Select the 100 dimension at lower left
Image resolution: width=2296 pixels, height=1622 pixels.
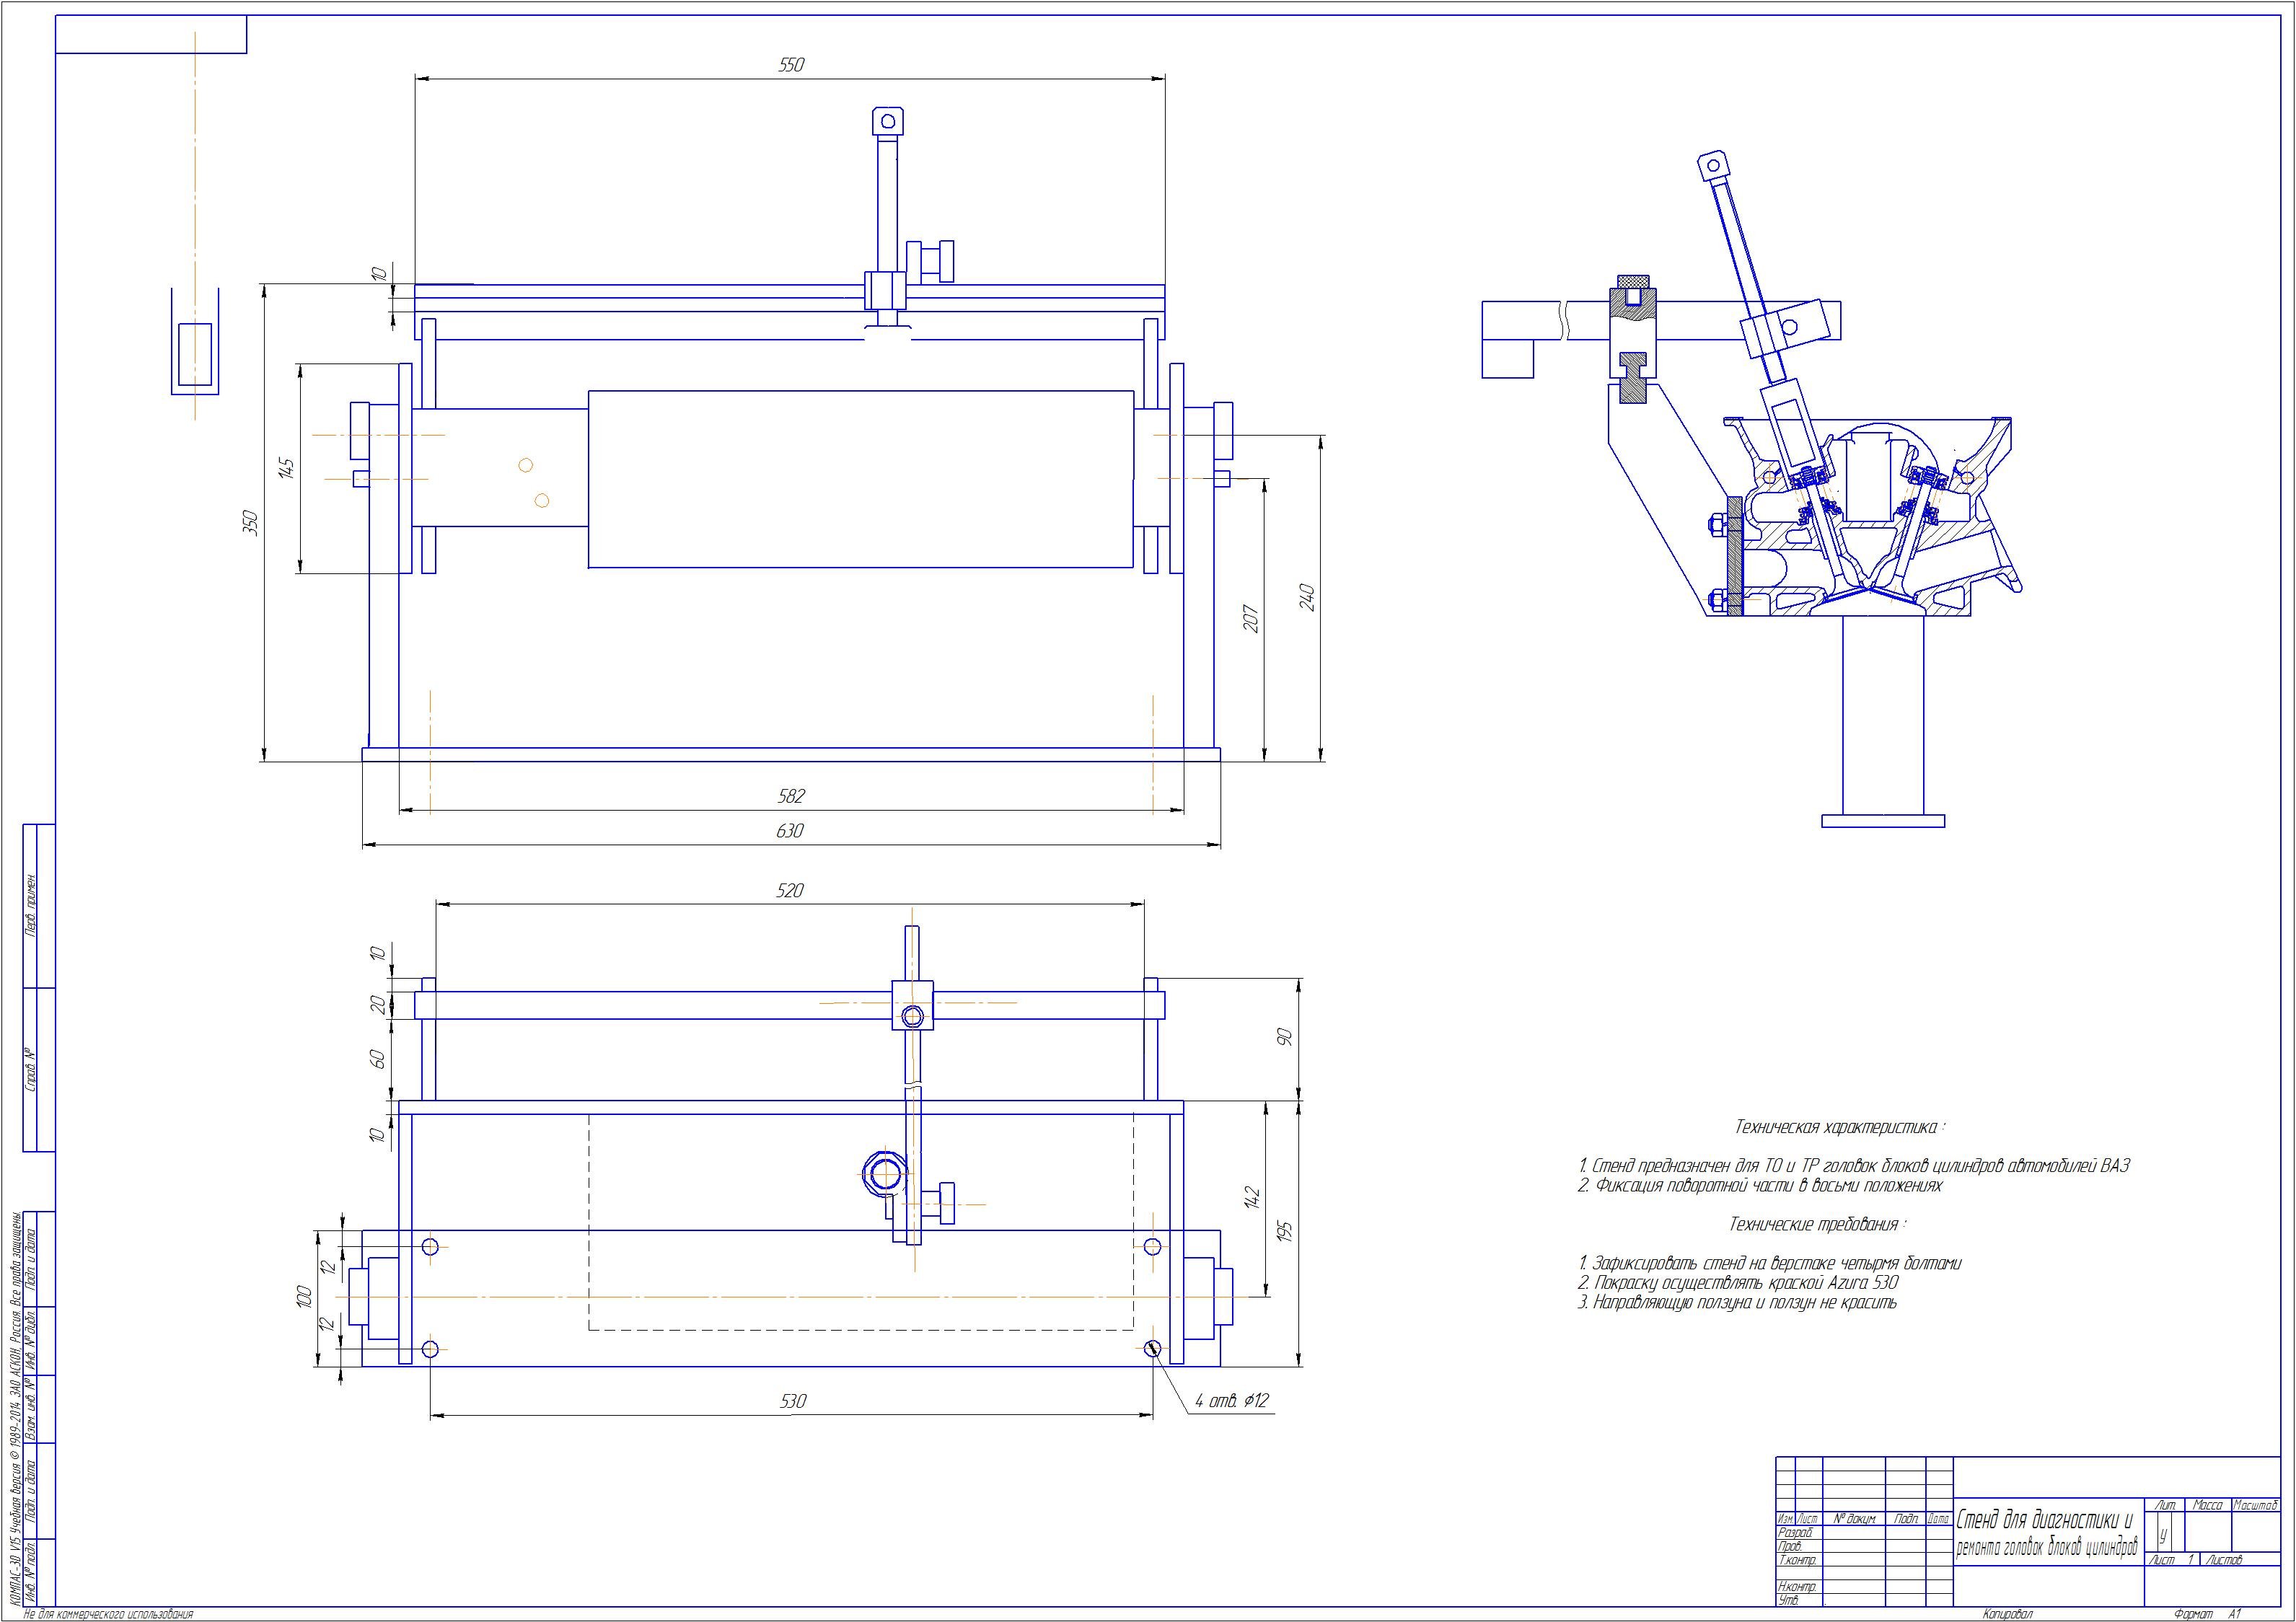point(305,1297)
